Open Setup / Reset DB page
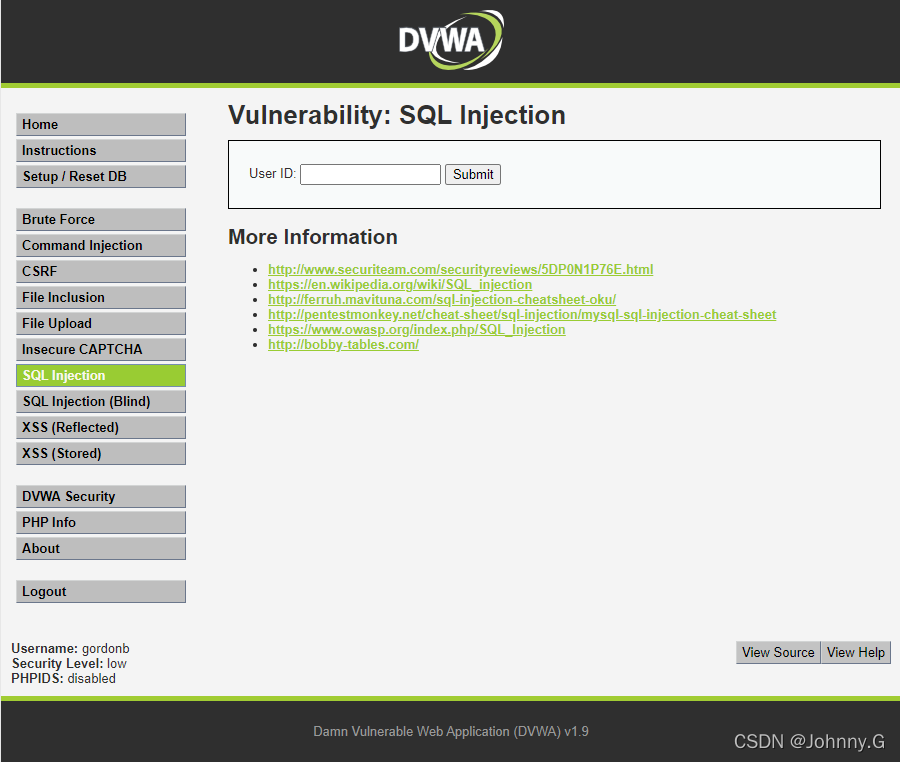The height and width of the screenshot is (762, 900). pos(101,176)
